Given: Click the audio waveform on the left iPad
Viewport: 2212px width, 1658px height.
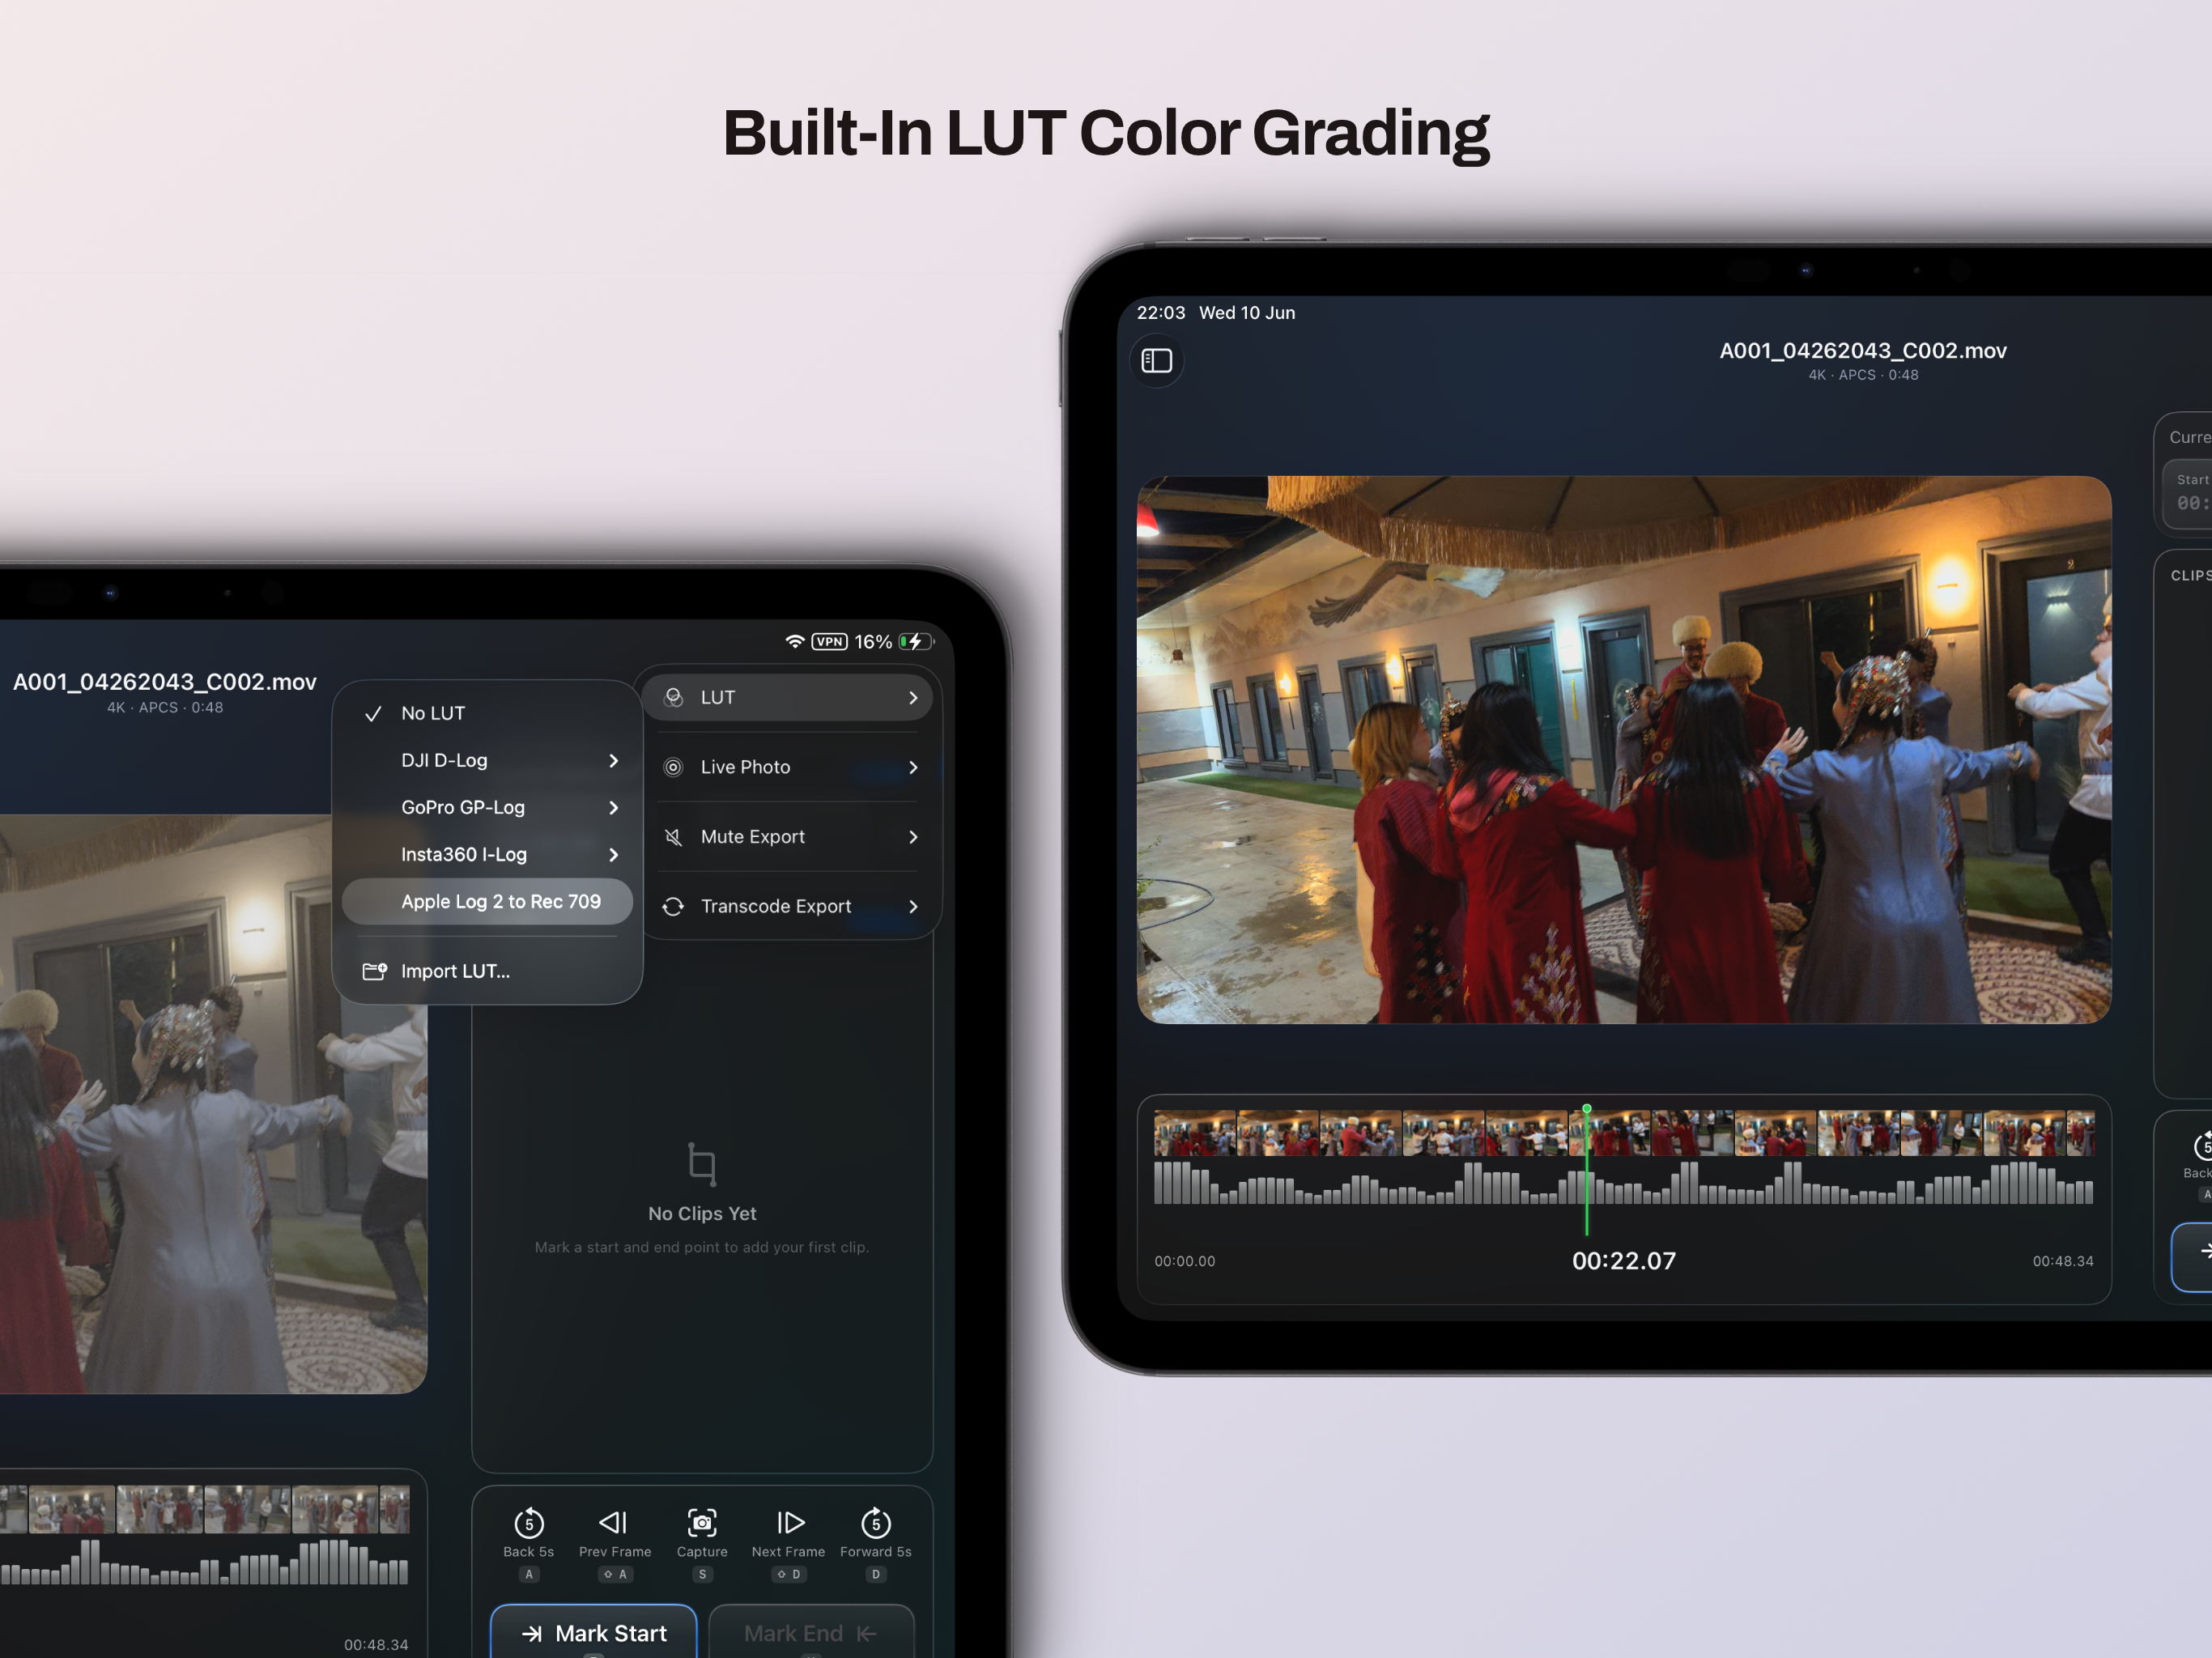Looking at the screenshot, I should (204, 1562).
